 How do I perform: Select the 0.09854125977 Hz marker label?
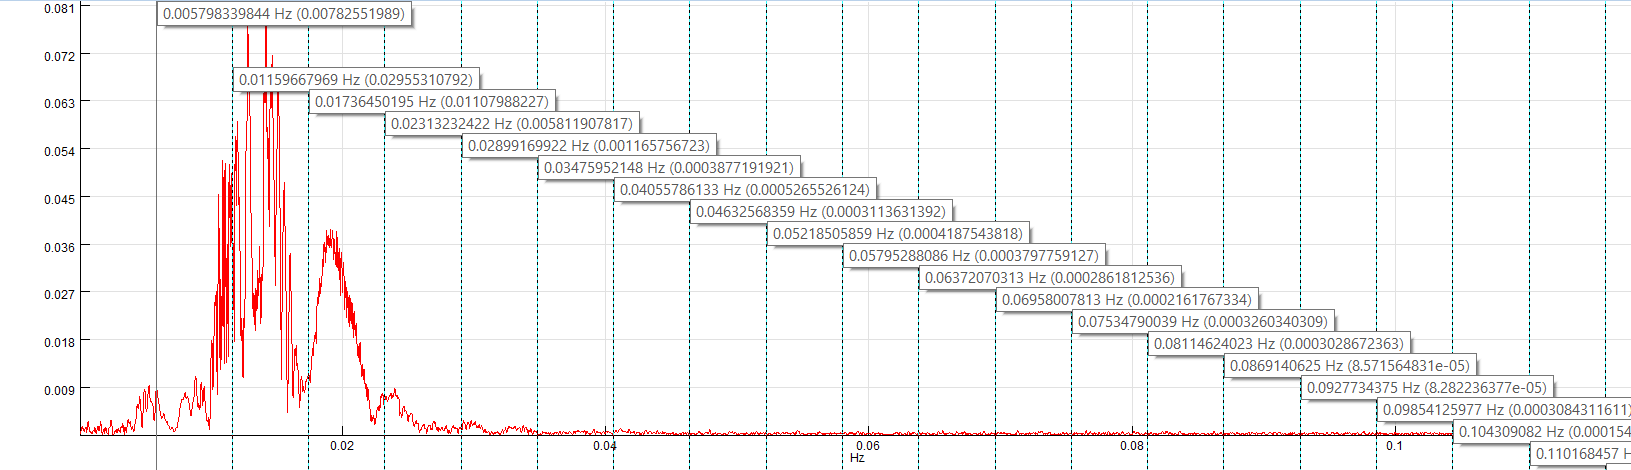tap(1504, 410)
